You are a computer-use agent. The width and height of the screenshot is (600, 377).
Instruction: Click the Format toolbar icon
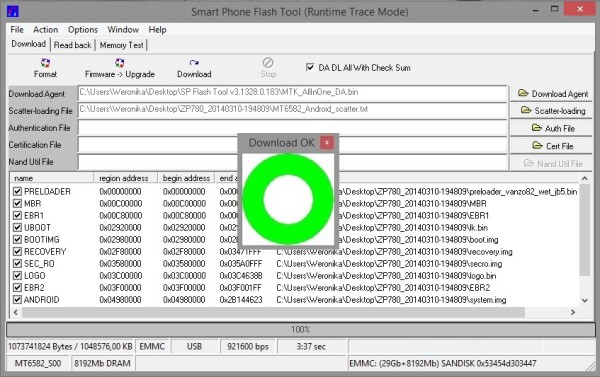click(45, 63)
